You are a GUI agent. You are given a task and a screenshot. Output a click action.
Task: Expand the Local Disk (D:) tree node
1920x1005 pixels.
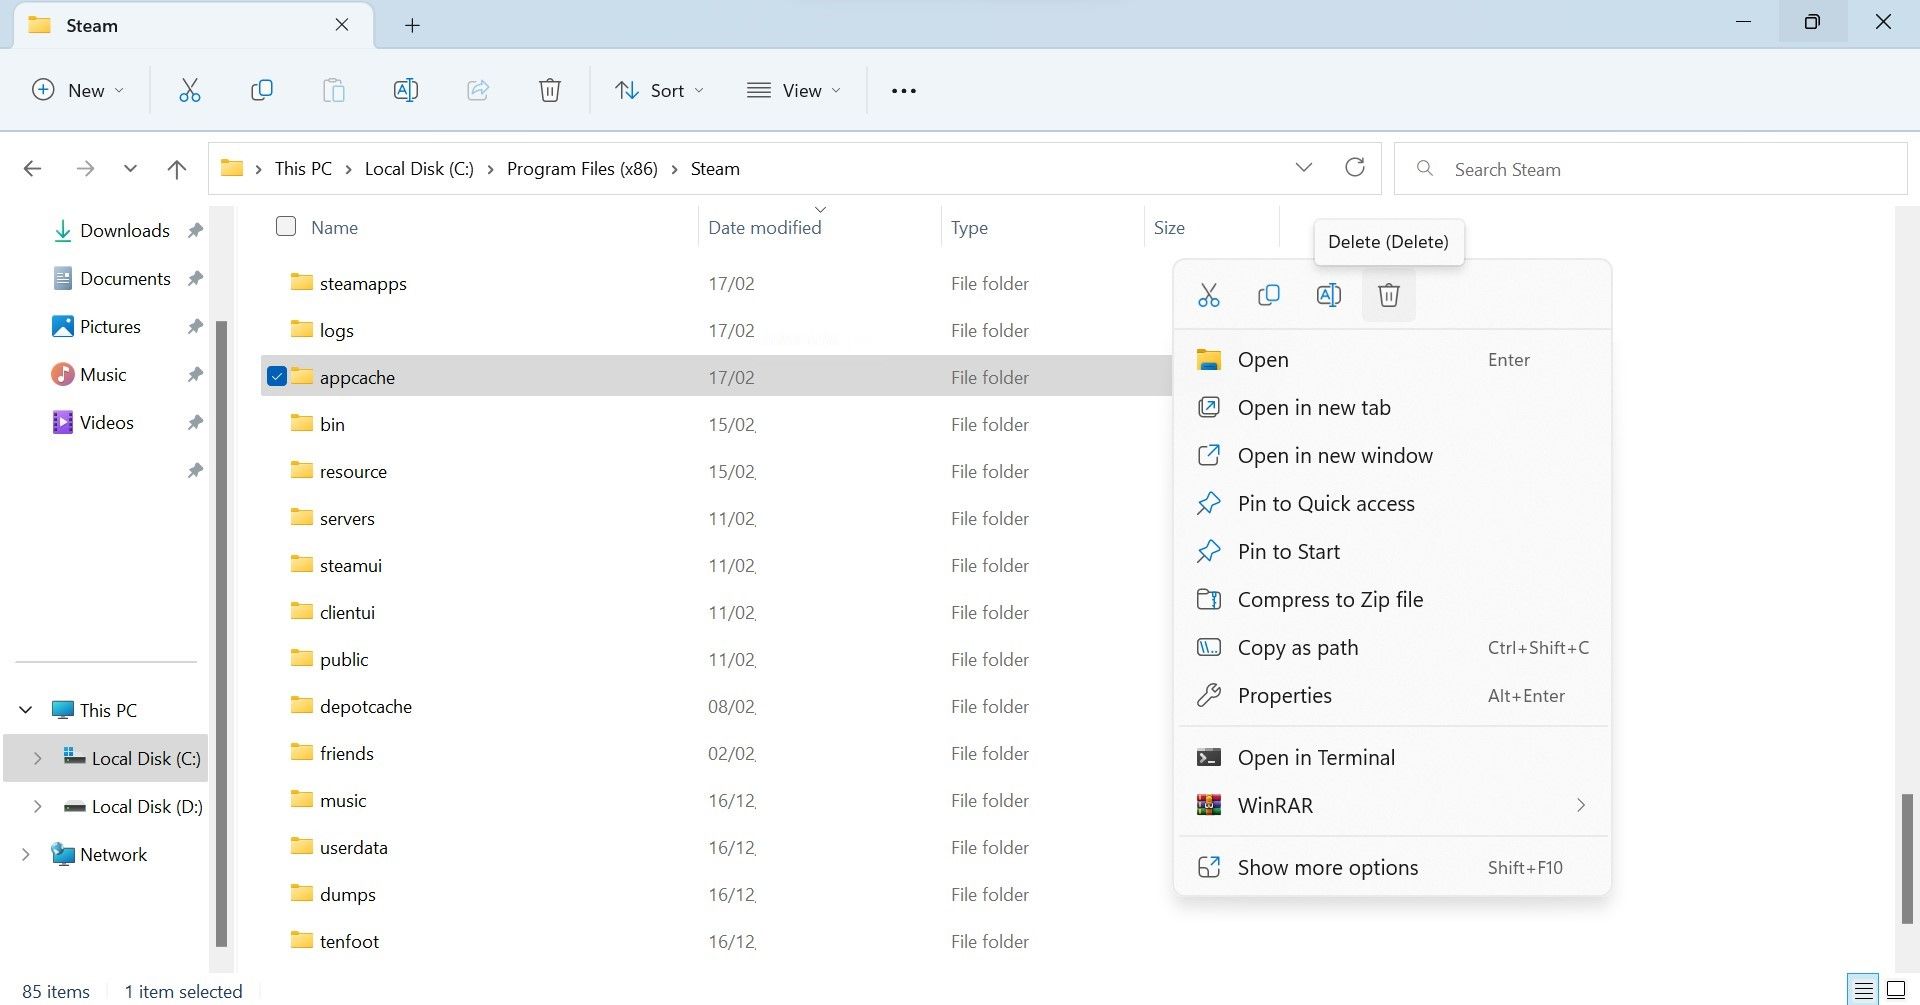click(37, 806)
